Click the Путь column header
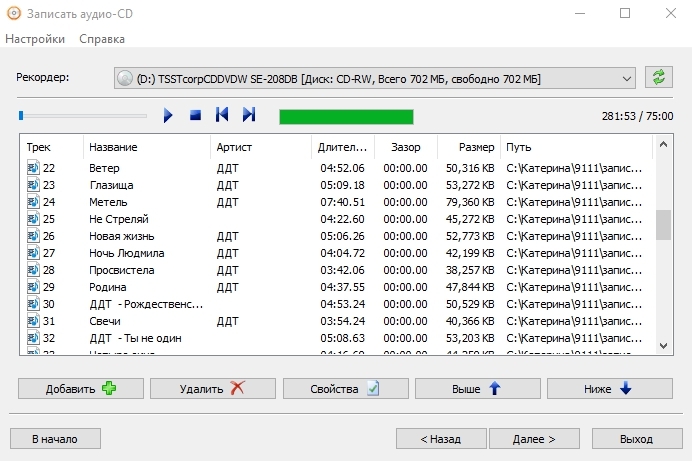The image size is (692, 461). click(x=576, y=147)
